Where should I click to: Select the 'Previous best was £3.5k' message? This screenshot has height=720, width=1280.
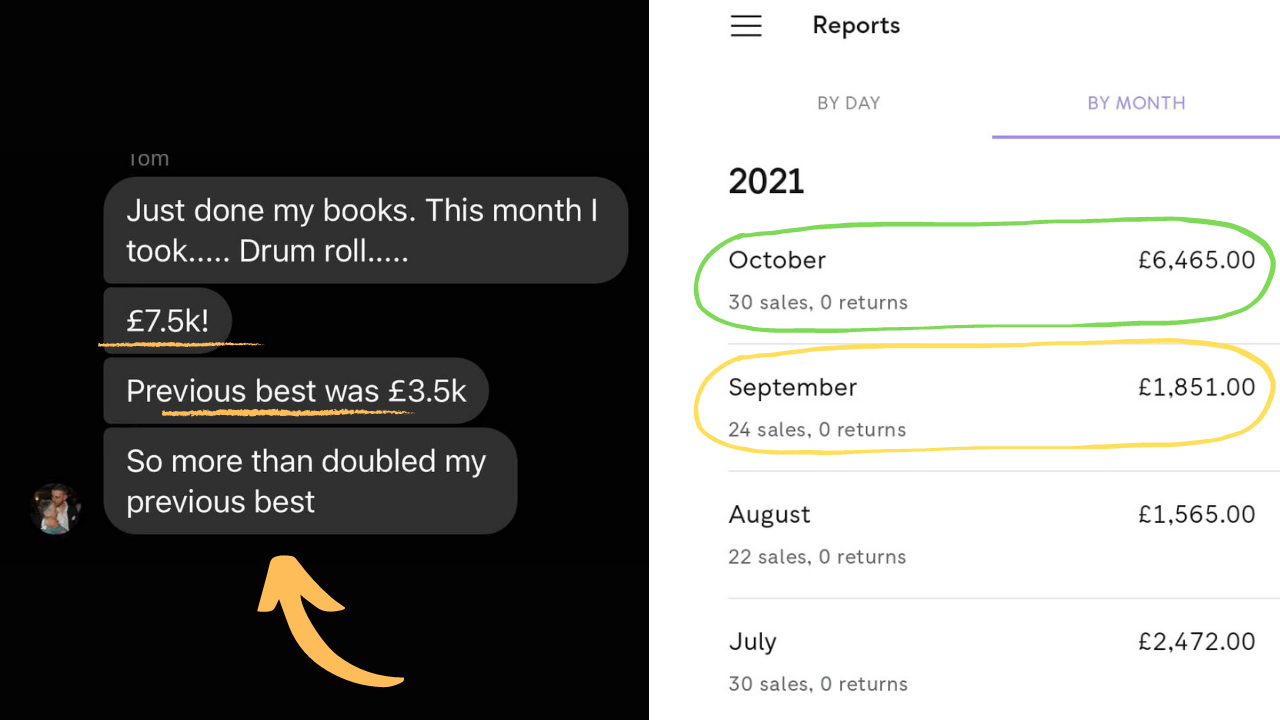point(296,391)
